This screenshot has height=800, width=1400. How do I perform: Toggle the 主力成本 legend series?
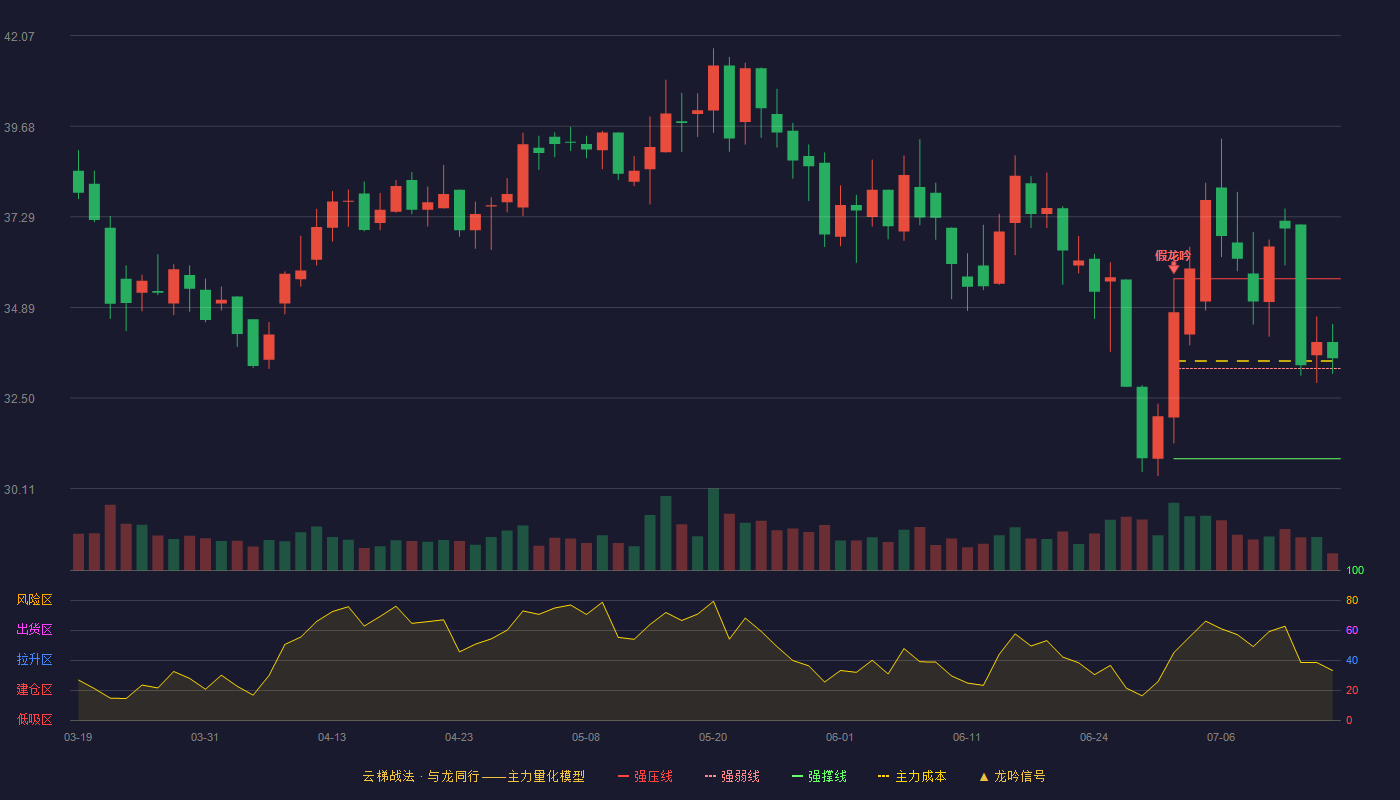click(x=912, y=776)
